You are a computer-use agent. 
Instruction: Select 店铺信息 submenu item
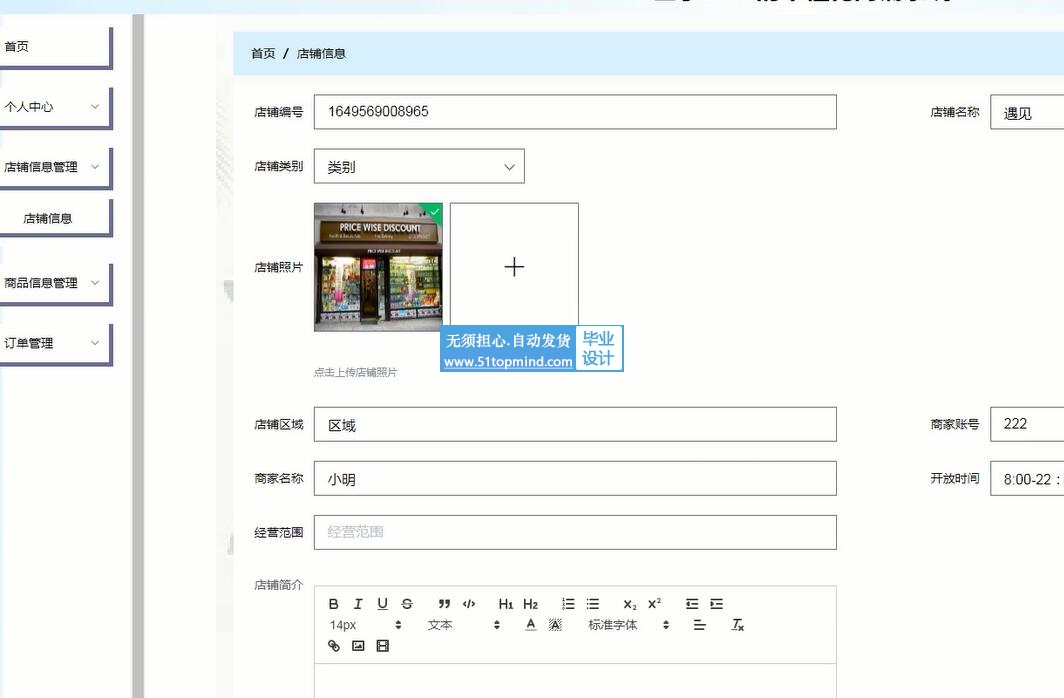pos(54,218)
